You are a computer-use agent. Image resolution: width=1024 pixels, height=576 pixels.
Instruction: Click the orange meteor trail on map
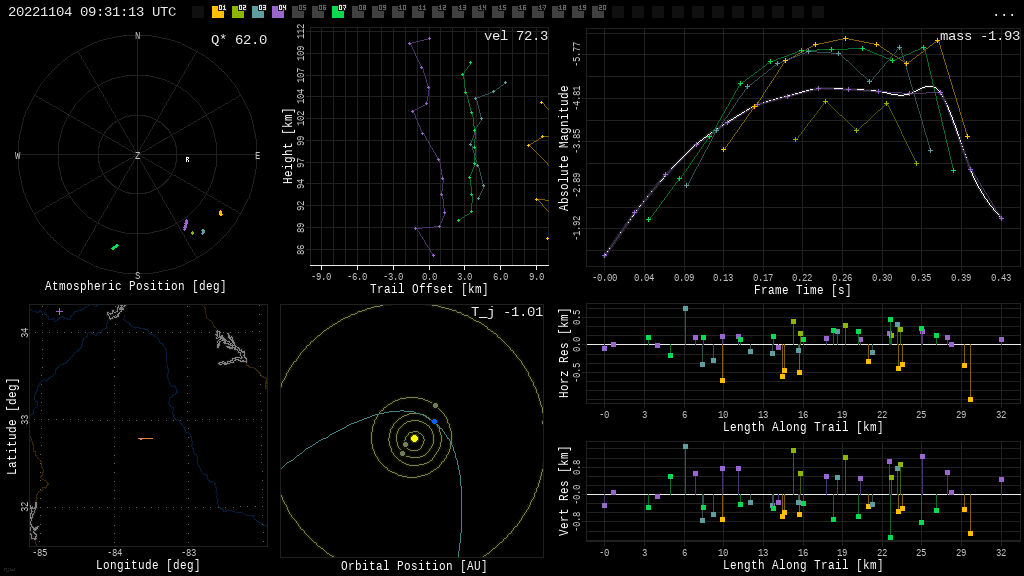click(145, 438)
